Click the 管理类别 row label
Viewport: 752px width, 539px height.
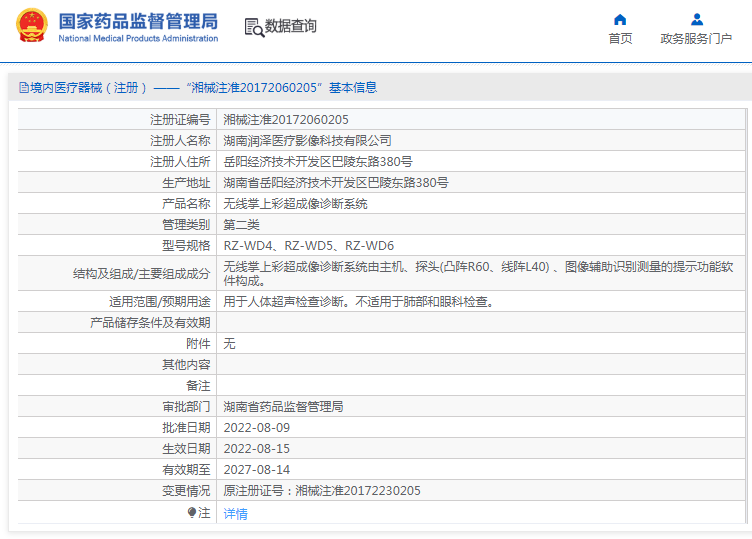186,225
